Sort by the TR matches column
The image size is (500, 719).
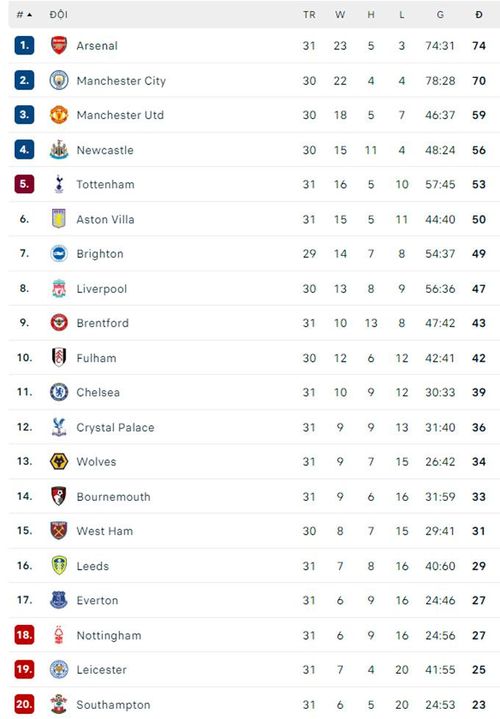tap(309, 15)
